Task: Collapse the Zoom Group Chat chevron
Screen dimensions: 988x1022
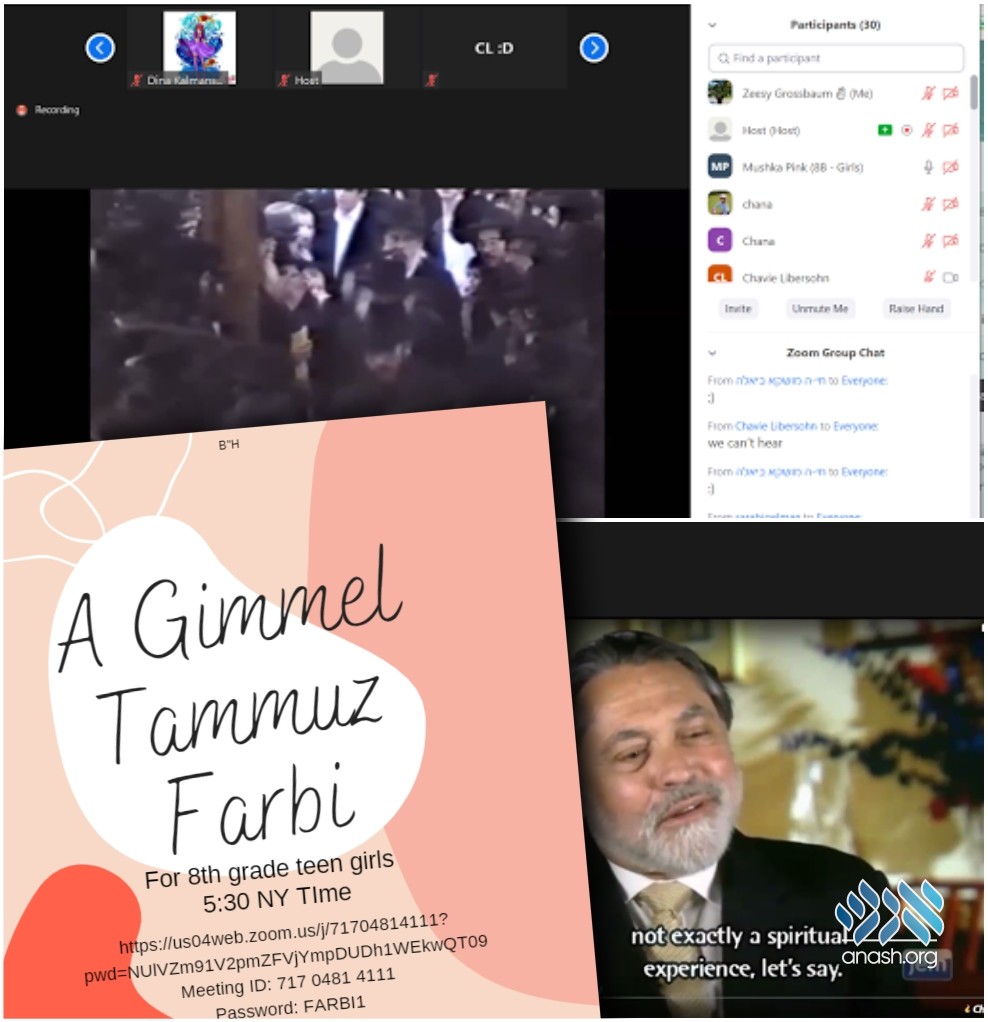Action: [x=712, y=353]
